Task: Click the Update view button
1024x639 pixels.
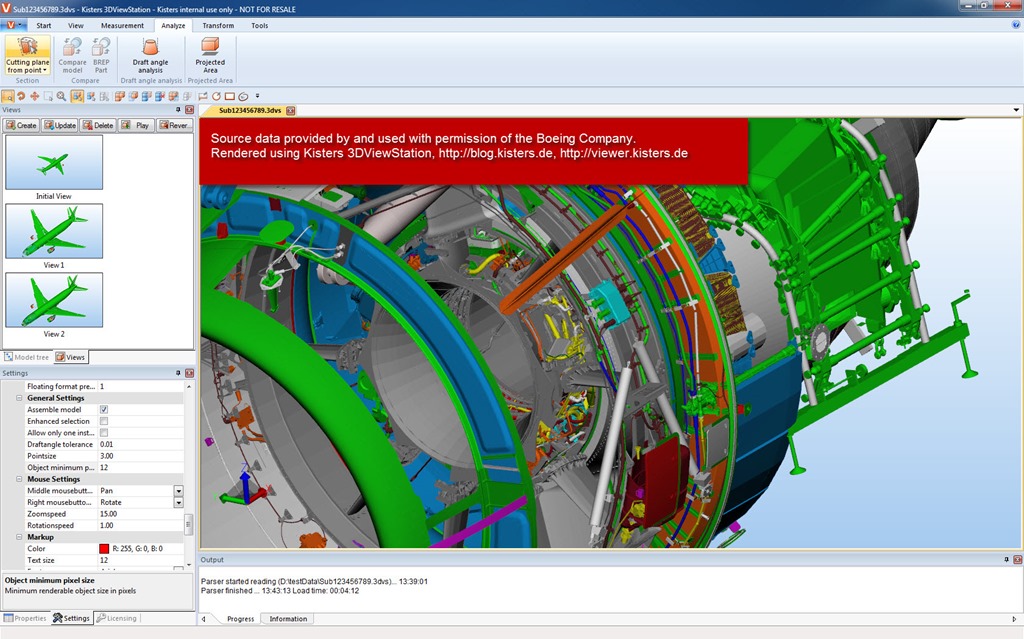Action: (x=60, y=125)
